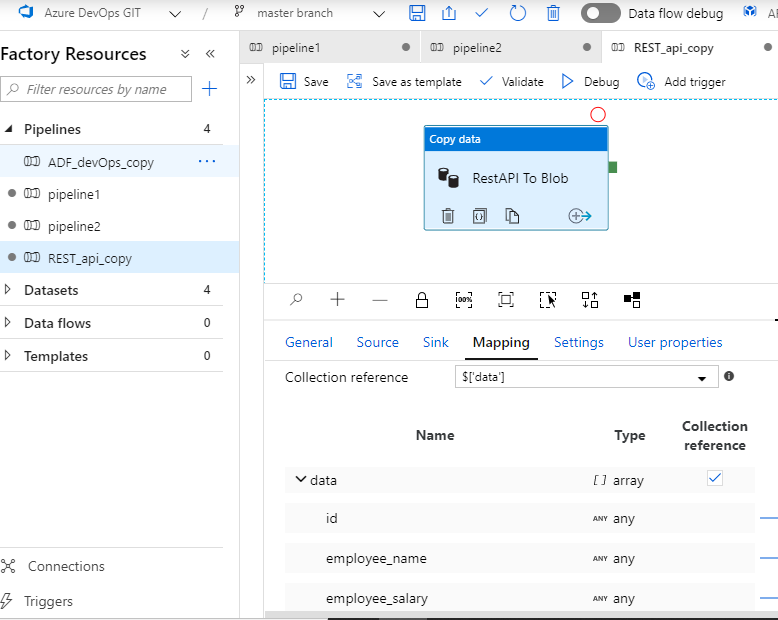778x620 pixels.
Task: Click the zoom to fit icon
Action: [506, 300]
